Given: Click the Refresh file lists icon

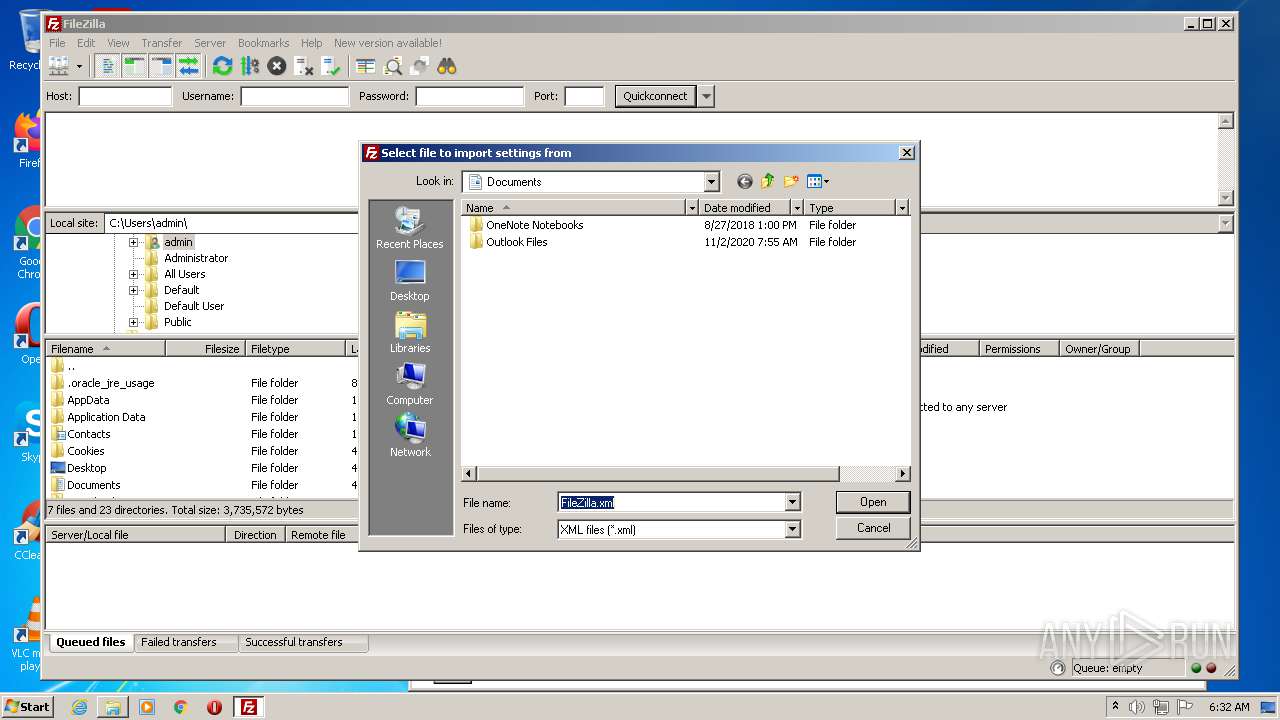Looking at the screenshot, I should (x=223, y=66).
